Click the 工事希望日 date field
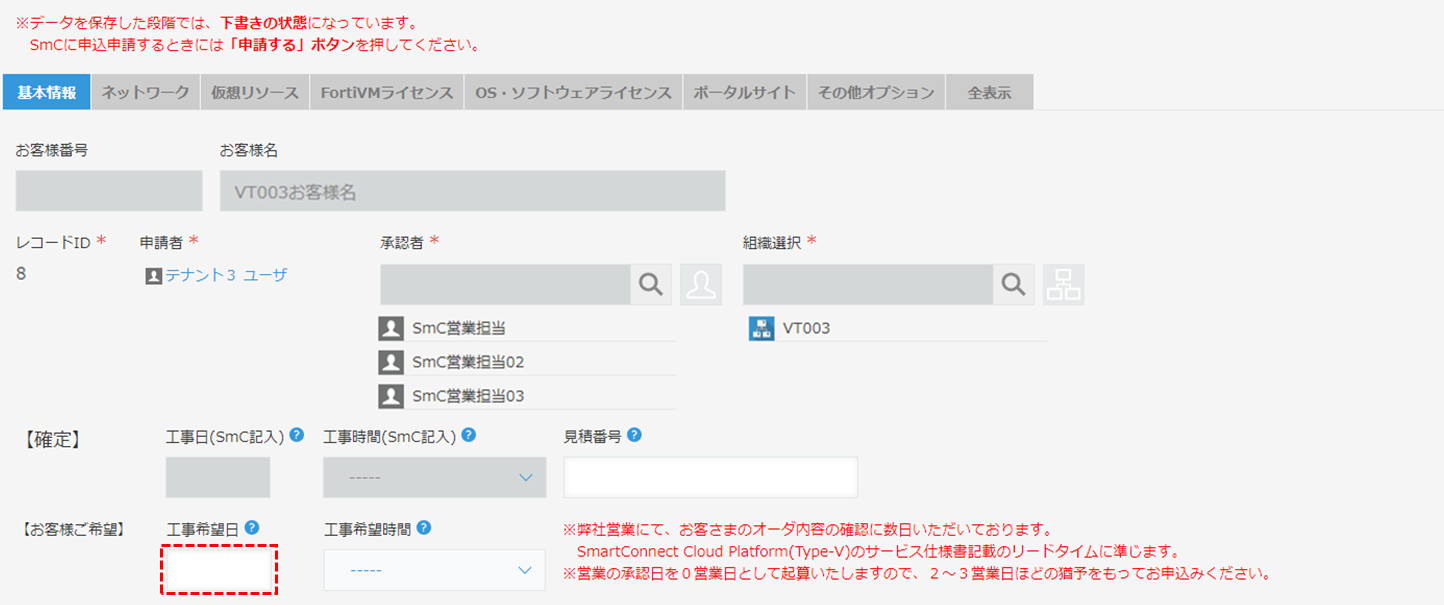The height and width of the screenshot is (605, 1444). (219, 570)
